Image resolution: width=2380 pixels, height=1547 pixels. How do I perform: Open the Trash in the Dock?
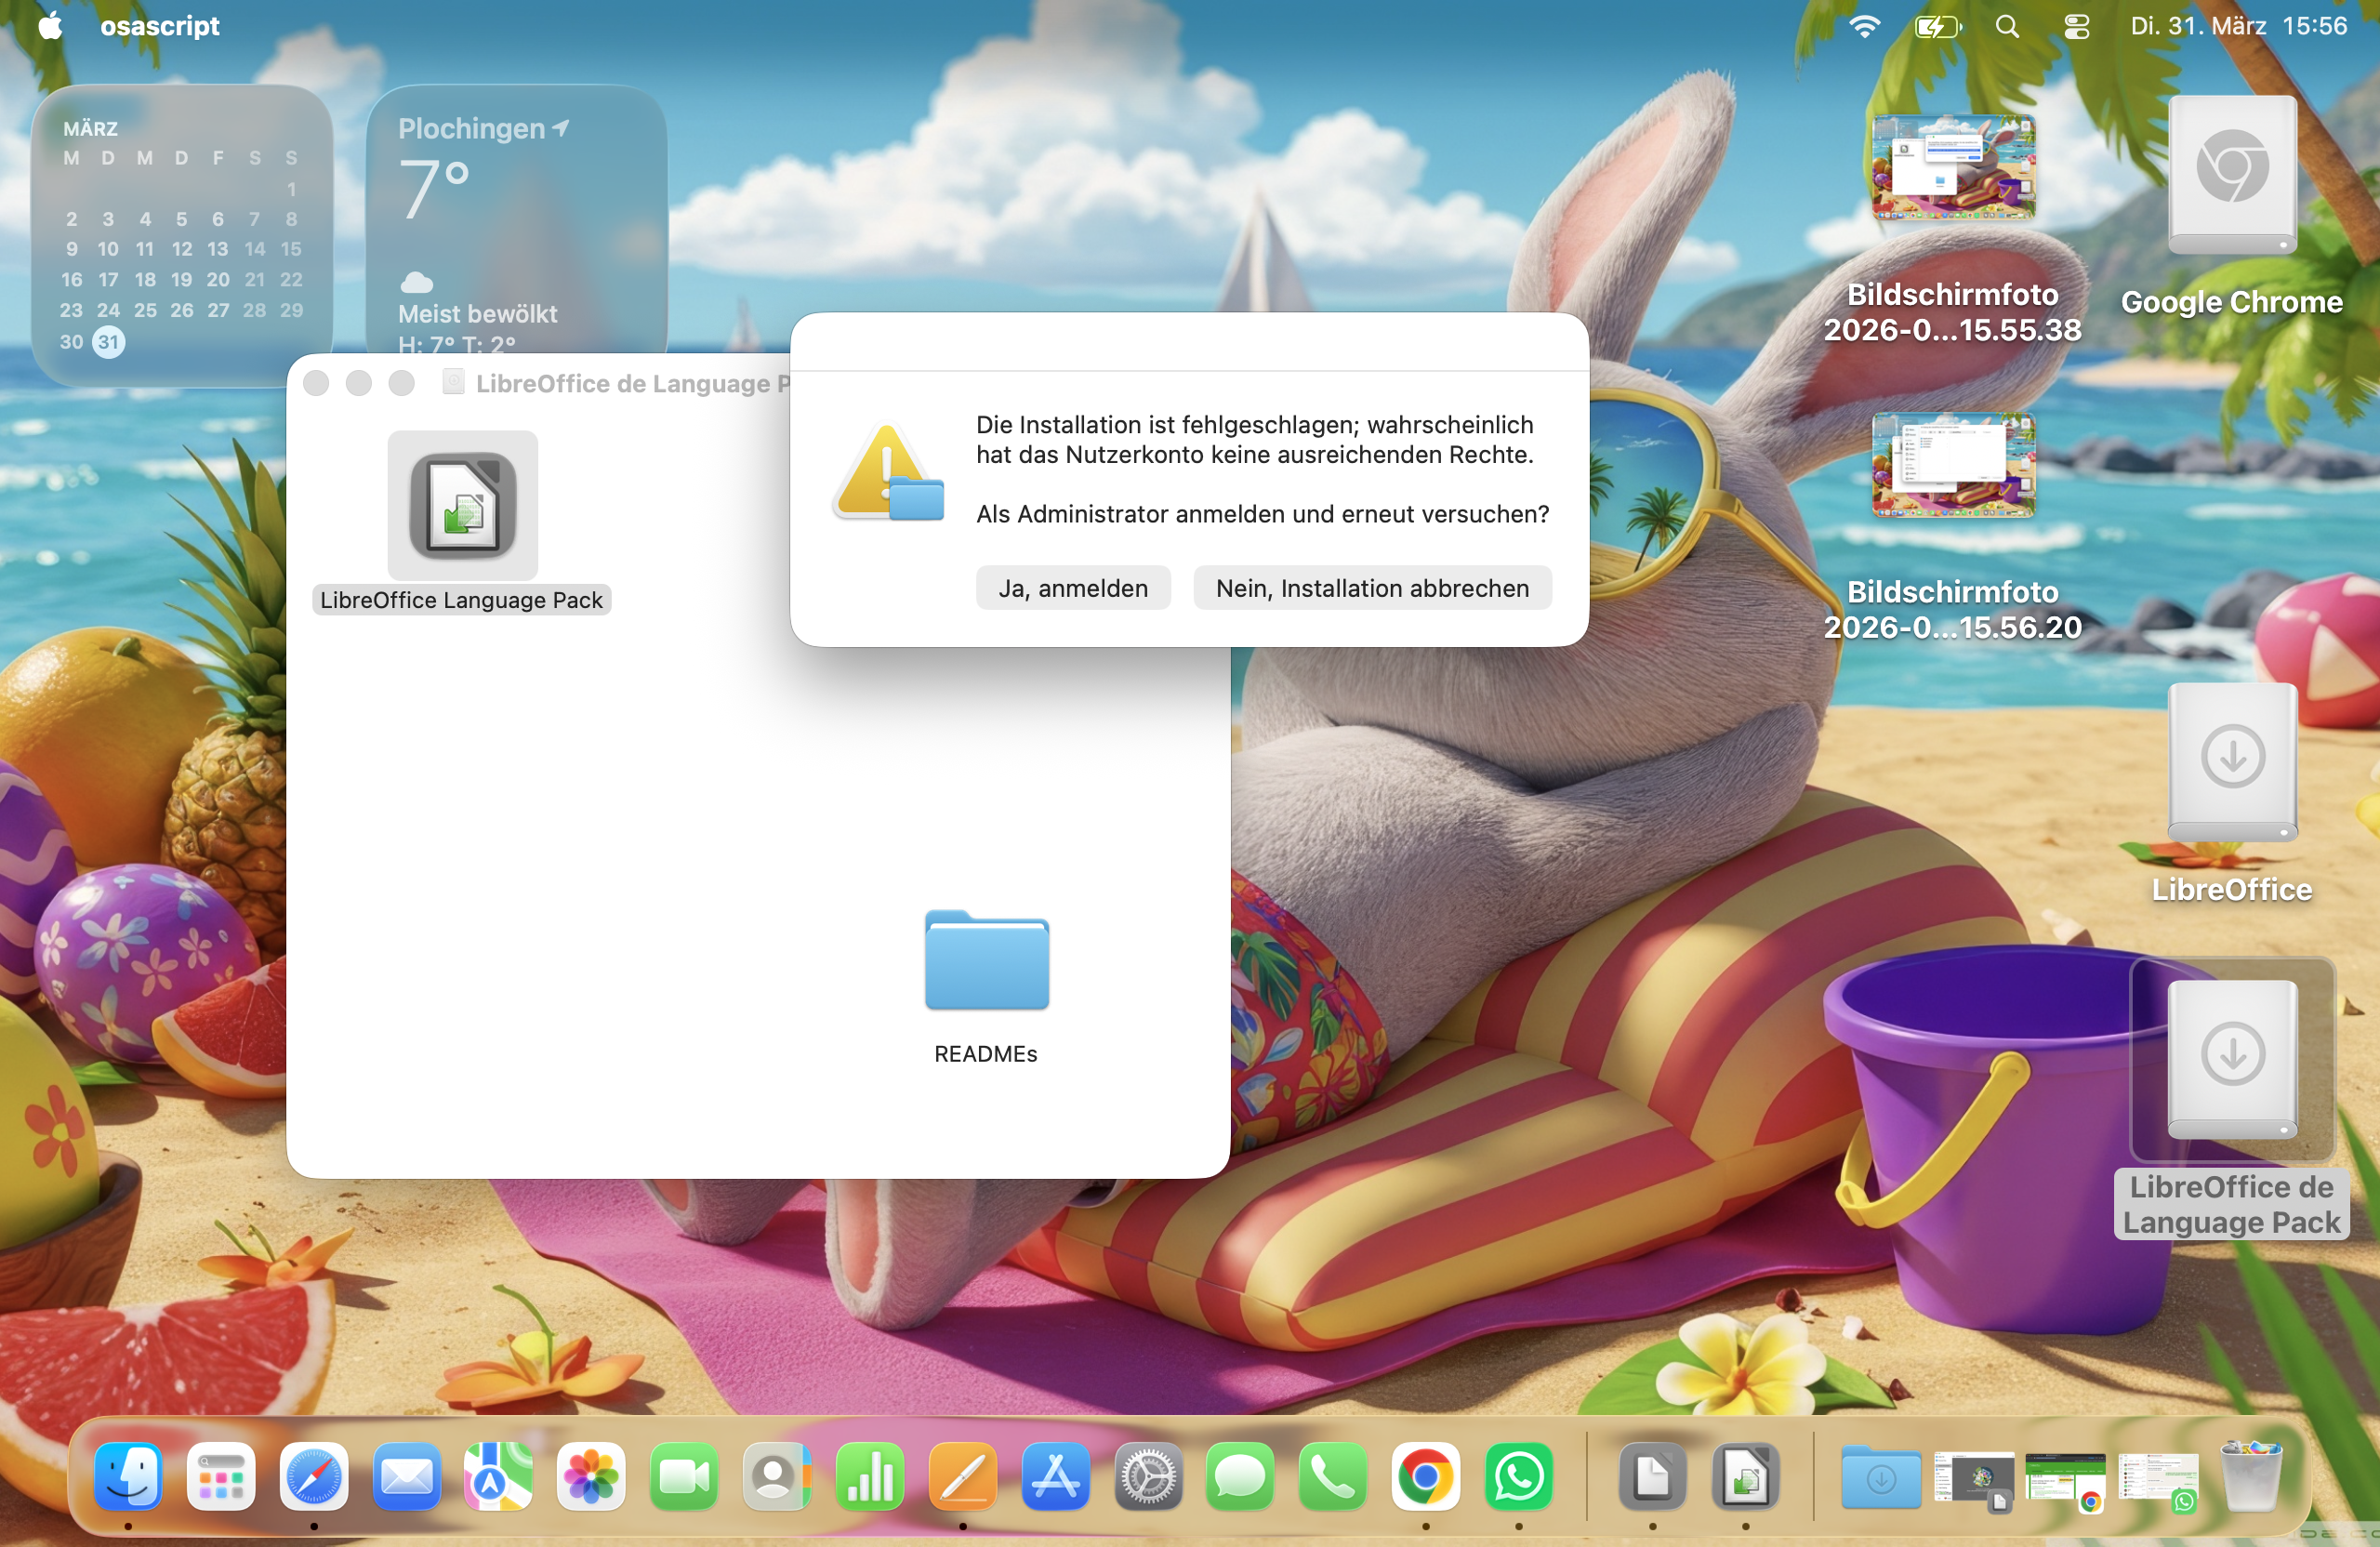[x=2250, y=1476]
